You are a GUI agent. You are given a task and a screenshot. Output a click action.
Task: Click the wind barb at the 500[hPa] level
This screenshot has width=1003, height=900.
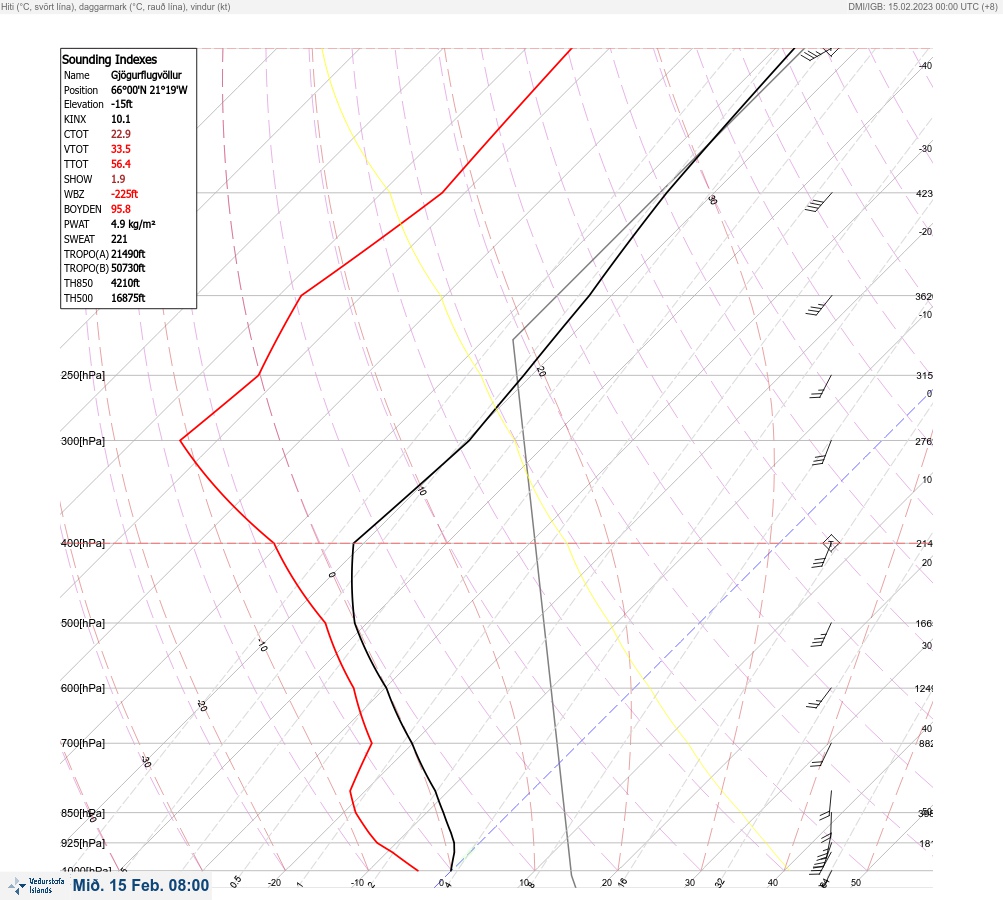tap(821, 635)
